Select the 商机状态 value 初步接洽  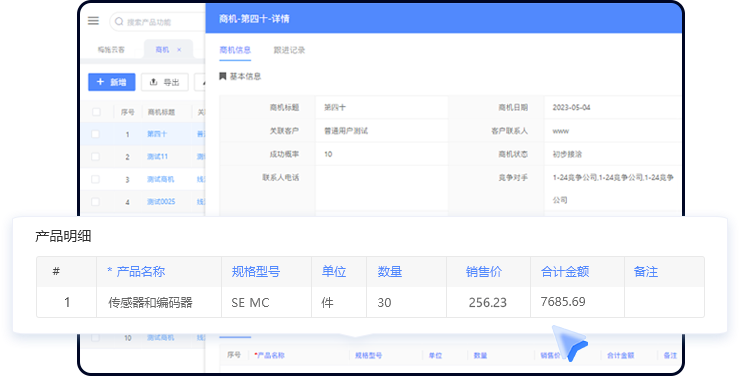click(567, 154)
